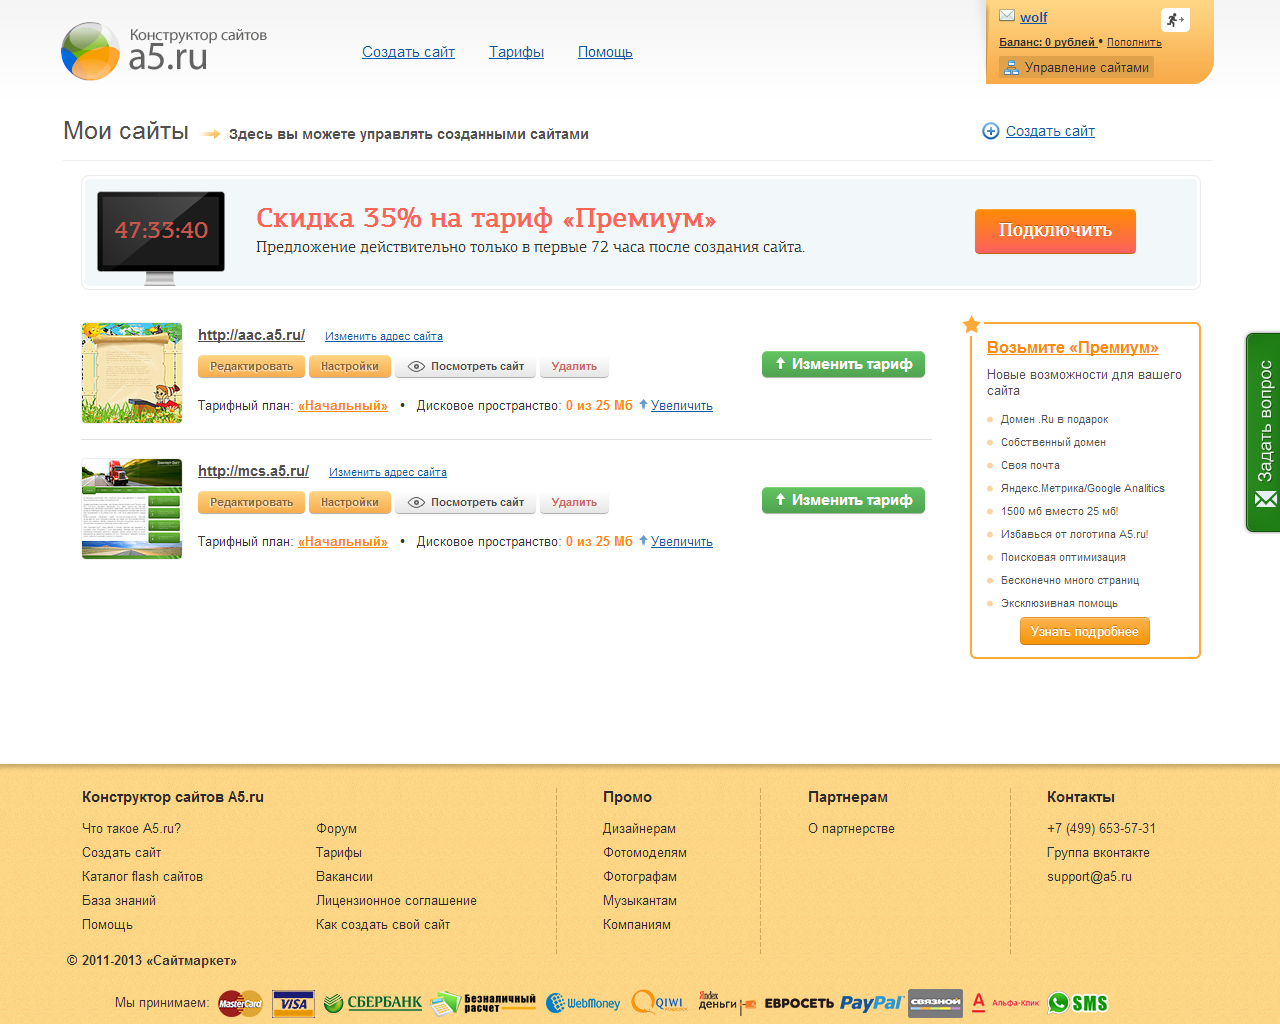The height and width of the screenshot is (1024, 1280).
Task: Click the countdown monitor image 47:33:40
Action: pos(160,238)
